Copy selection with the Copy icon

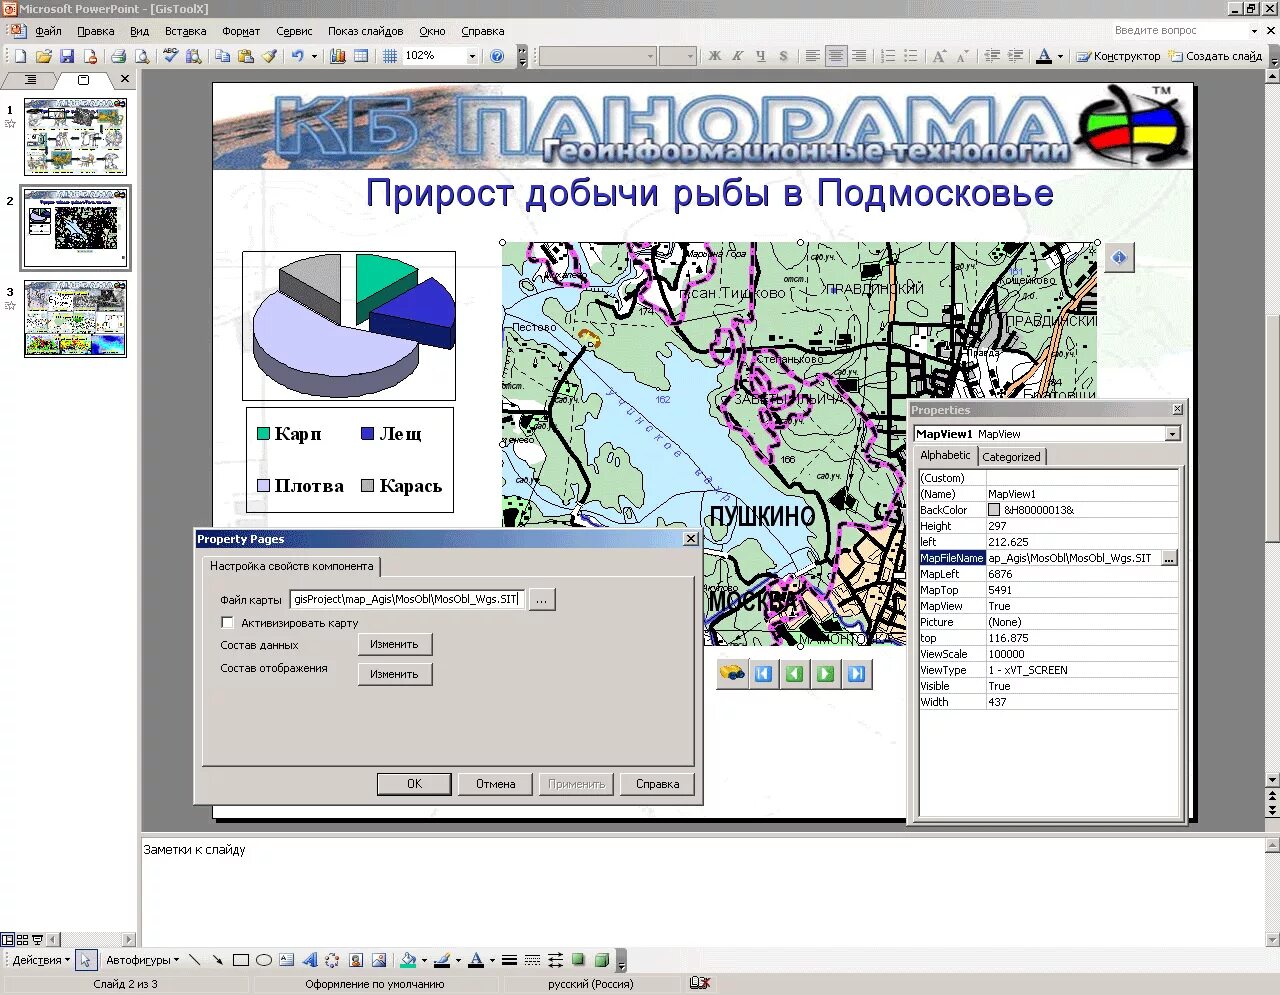pyautogui.click(x=223, y=57)
